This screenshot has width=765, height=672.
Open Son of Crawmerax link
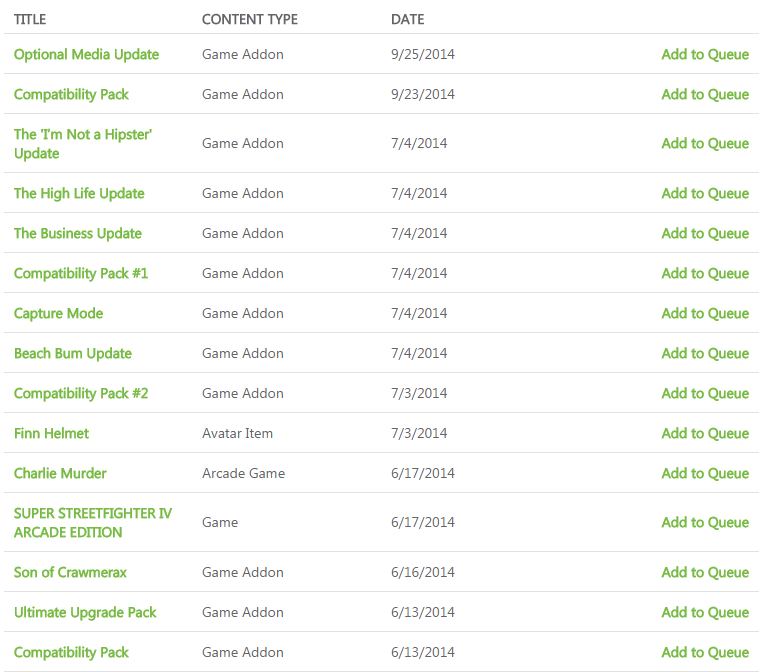click(70, 572)
